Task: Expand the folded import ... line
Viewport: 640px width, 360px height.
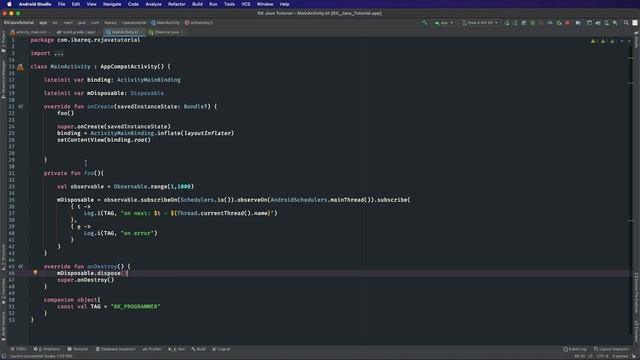Action: click(59, 53)
